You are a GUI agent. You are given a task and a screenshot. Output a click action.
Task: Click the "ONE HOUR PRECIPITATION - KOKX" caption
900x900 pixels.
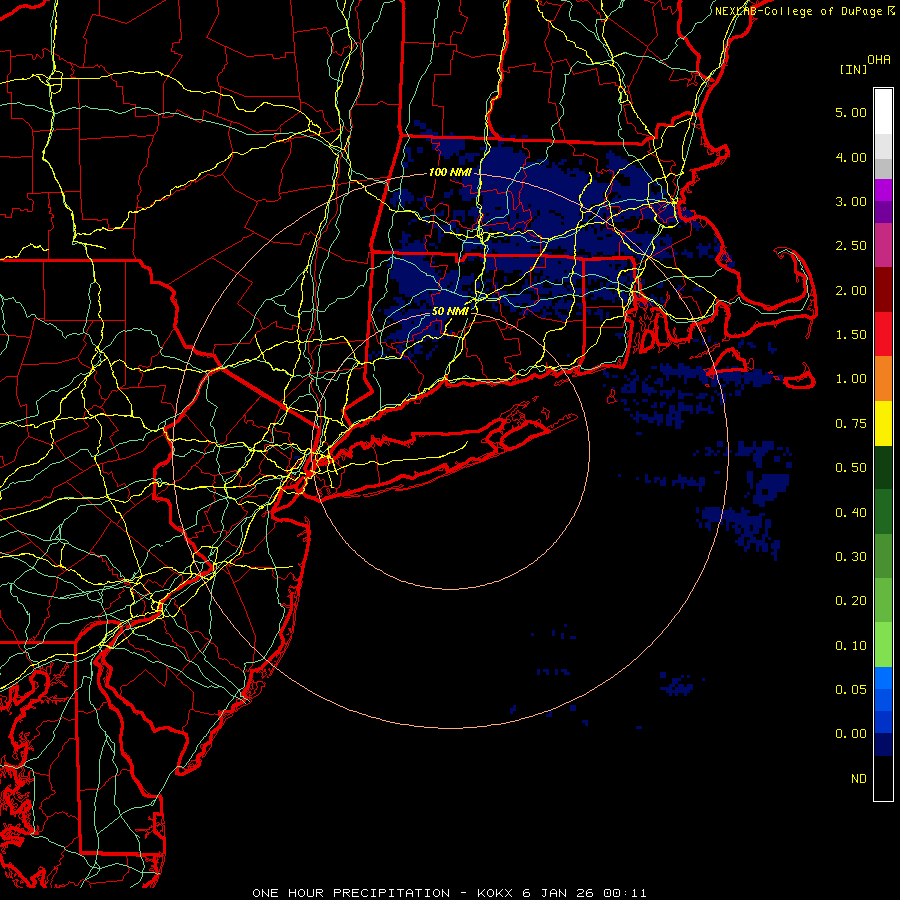[385, 893]
